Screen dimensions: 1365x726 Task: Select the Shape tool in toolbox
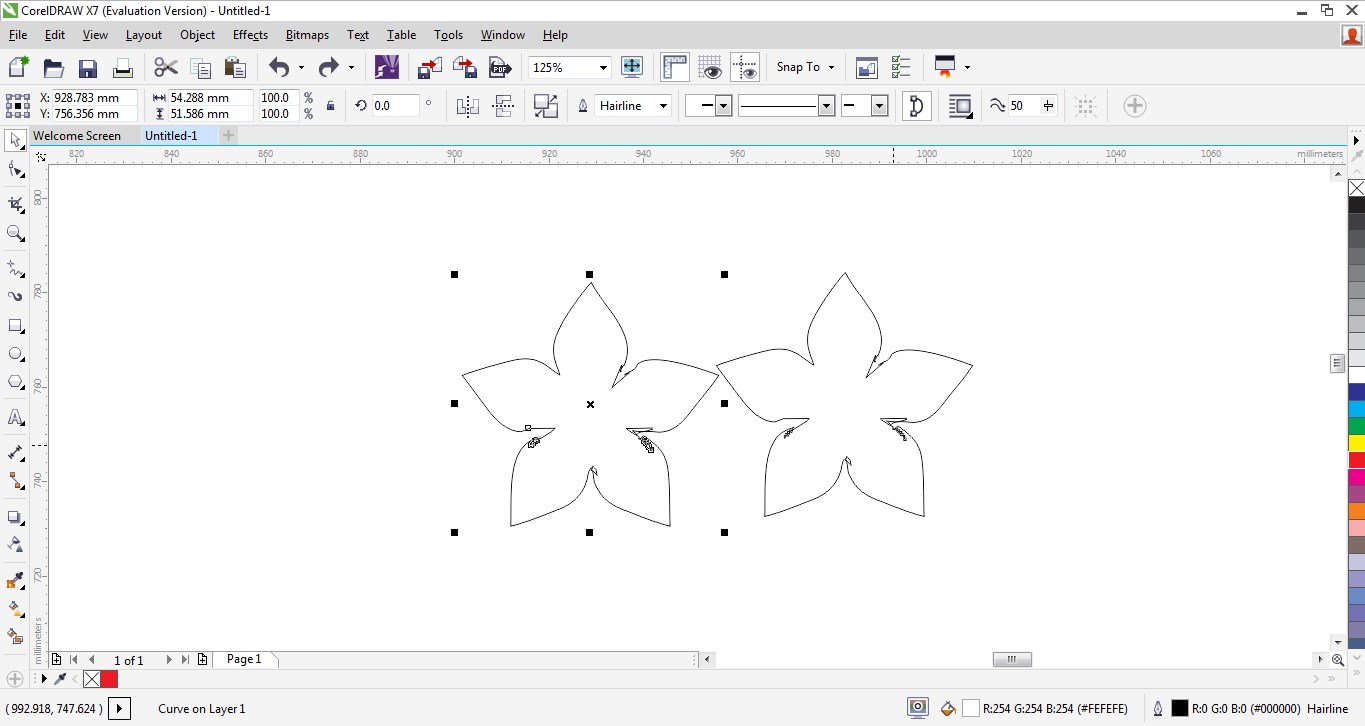click(x=15, y=171)
